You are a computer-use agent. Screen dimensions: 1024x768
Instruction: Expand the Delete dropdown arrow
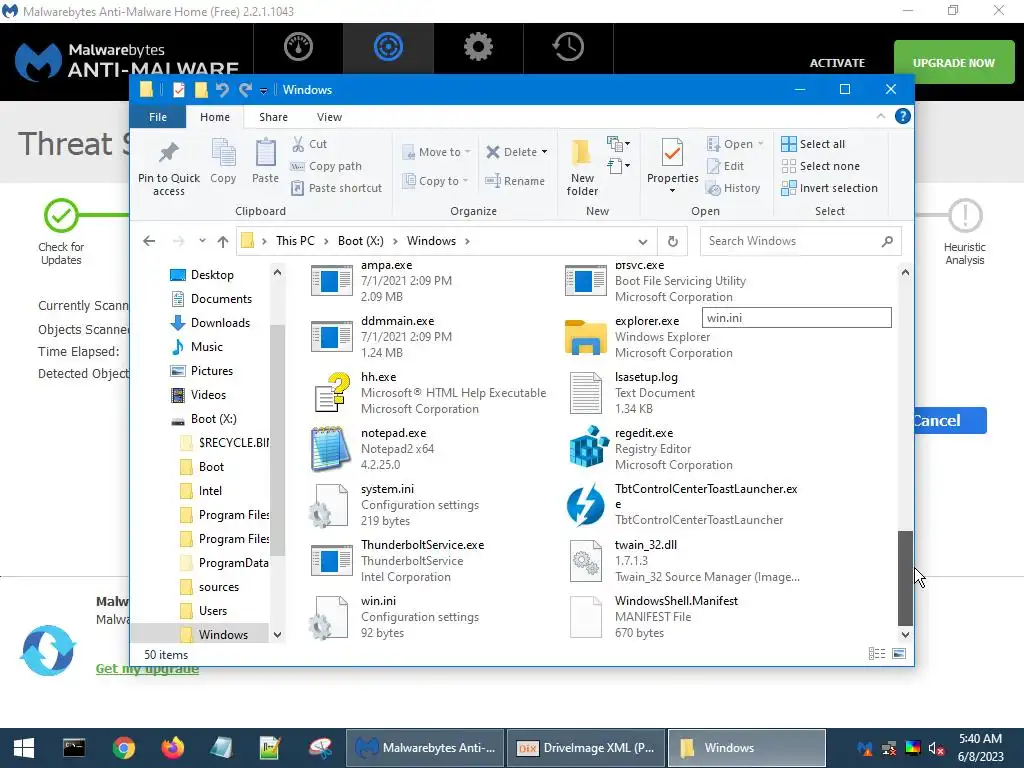(x=545, y=152)
